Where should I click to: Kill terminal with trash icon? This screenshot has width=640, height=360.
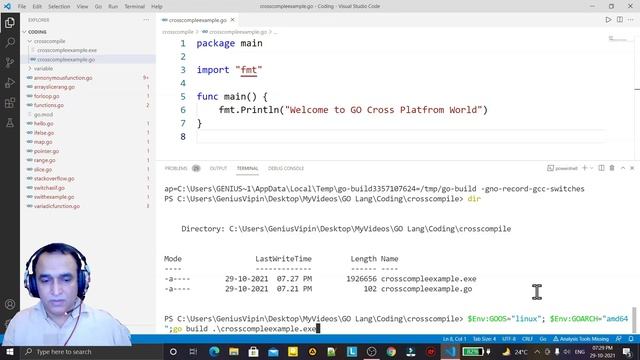(612, 168)
